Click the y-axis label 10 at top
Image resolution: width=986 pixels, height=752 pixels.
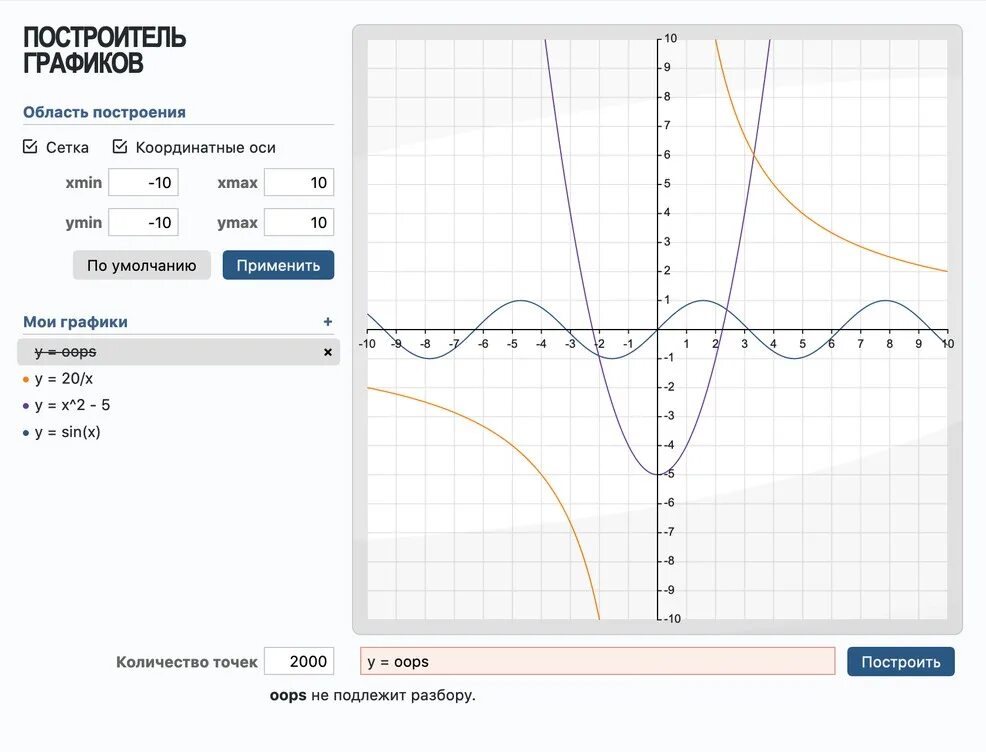click(x=670, y=38)
